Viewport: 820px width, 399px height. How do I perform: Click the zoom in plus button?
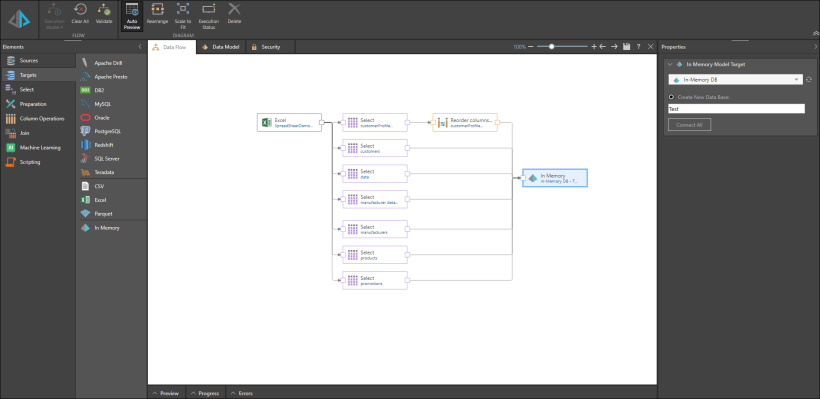tap(594, 47)
